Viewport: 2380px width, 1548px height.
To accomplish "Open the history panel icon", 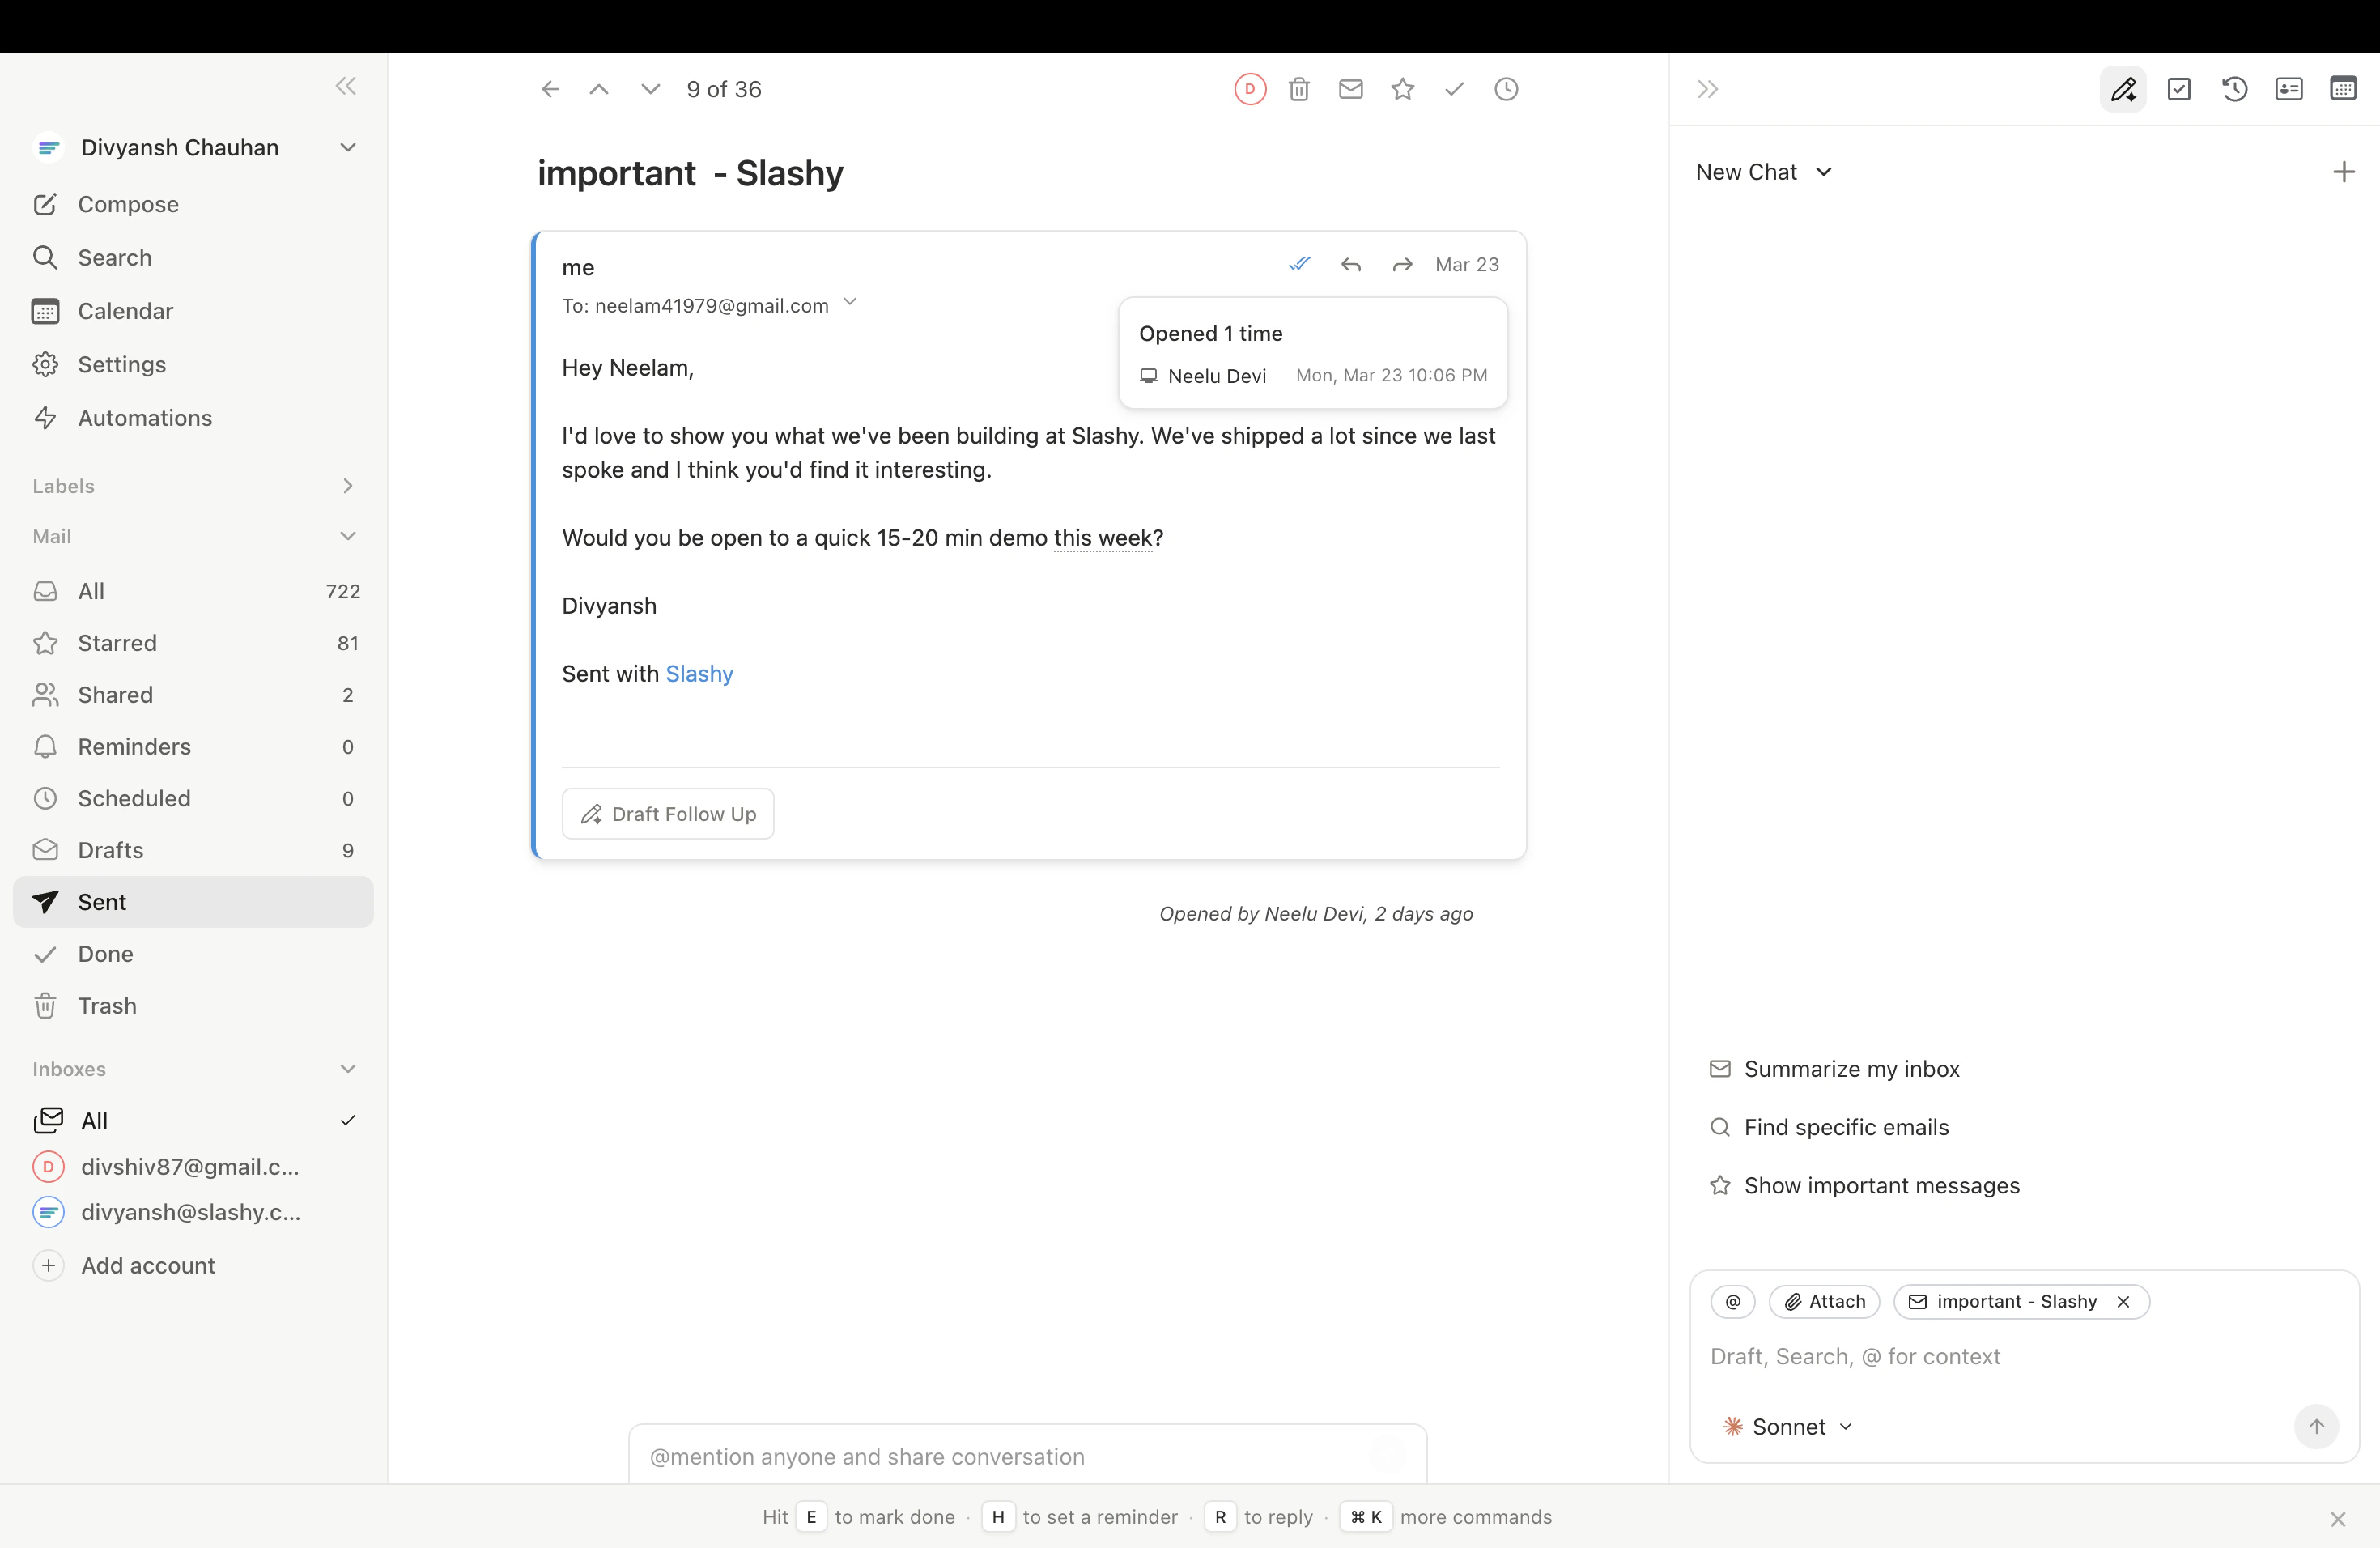I will pyautogui.click(x=2235, y=88).
